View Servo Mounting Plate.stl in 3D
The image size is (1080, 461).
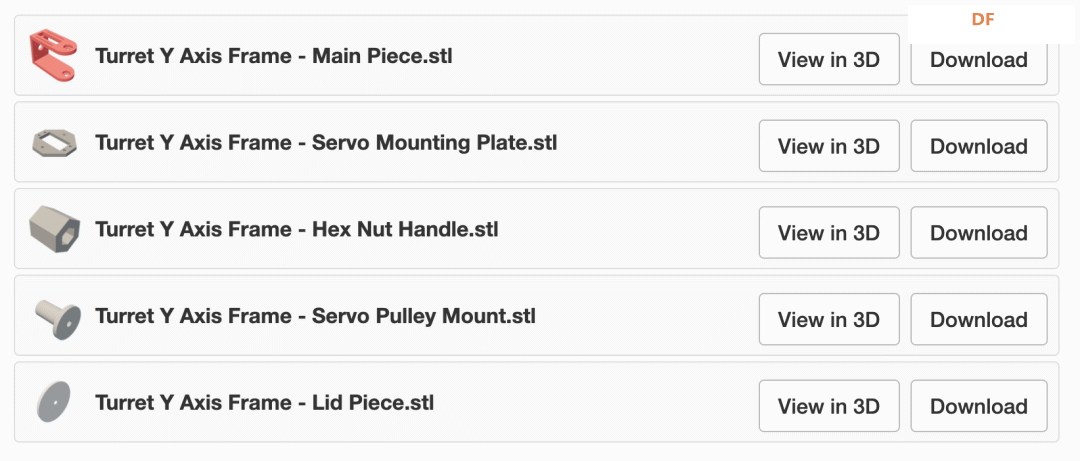pos(829,146)
